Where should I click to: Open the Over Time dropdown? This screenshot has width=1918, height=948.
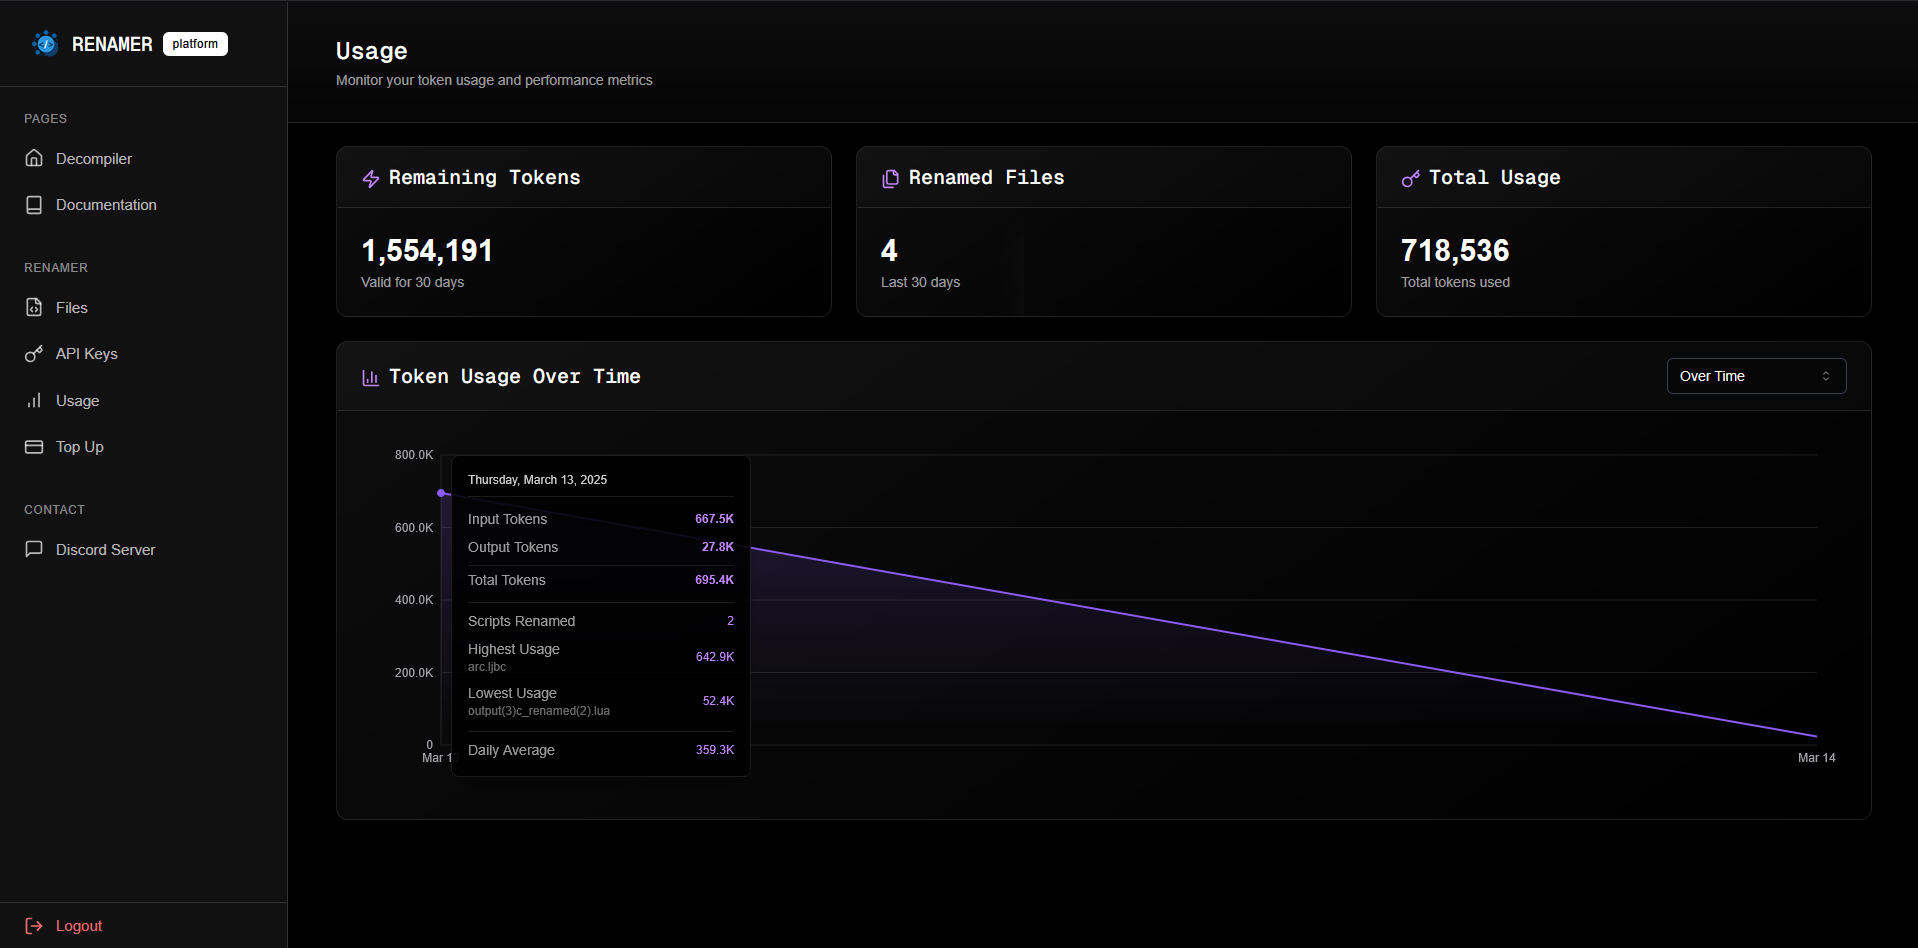[x=1755, y=376]
